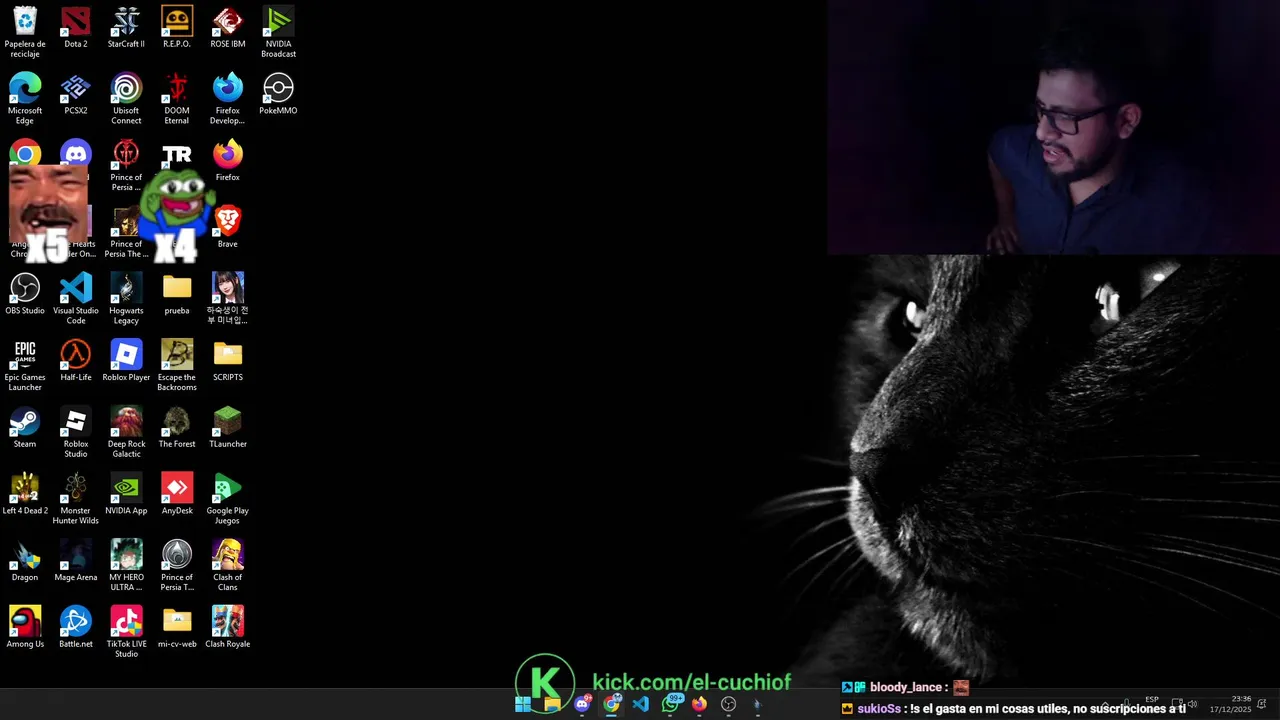This screenshot has height=720, width=1280.
Task: Launch Dota 2 from the desktop
Action: [x=76, y=28]
